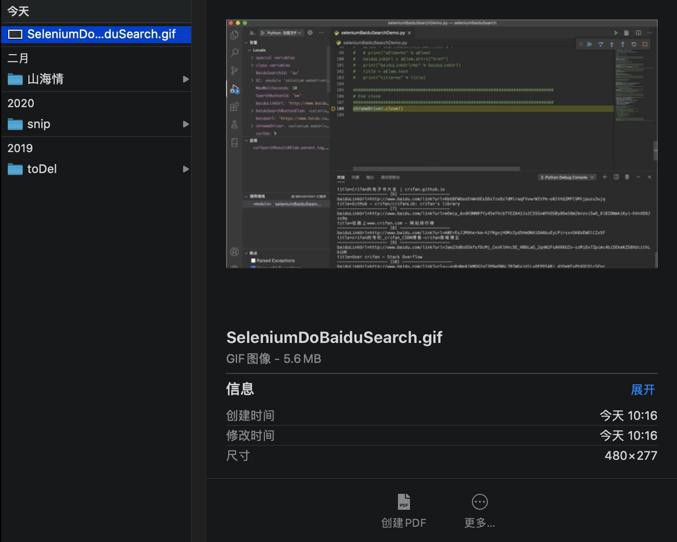This screenshot has height=542, width=677.
Task: Click the SeleniumDoBaiduSearch.gif title in preview pane
Action: (x=334, y=337)
